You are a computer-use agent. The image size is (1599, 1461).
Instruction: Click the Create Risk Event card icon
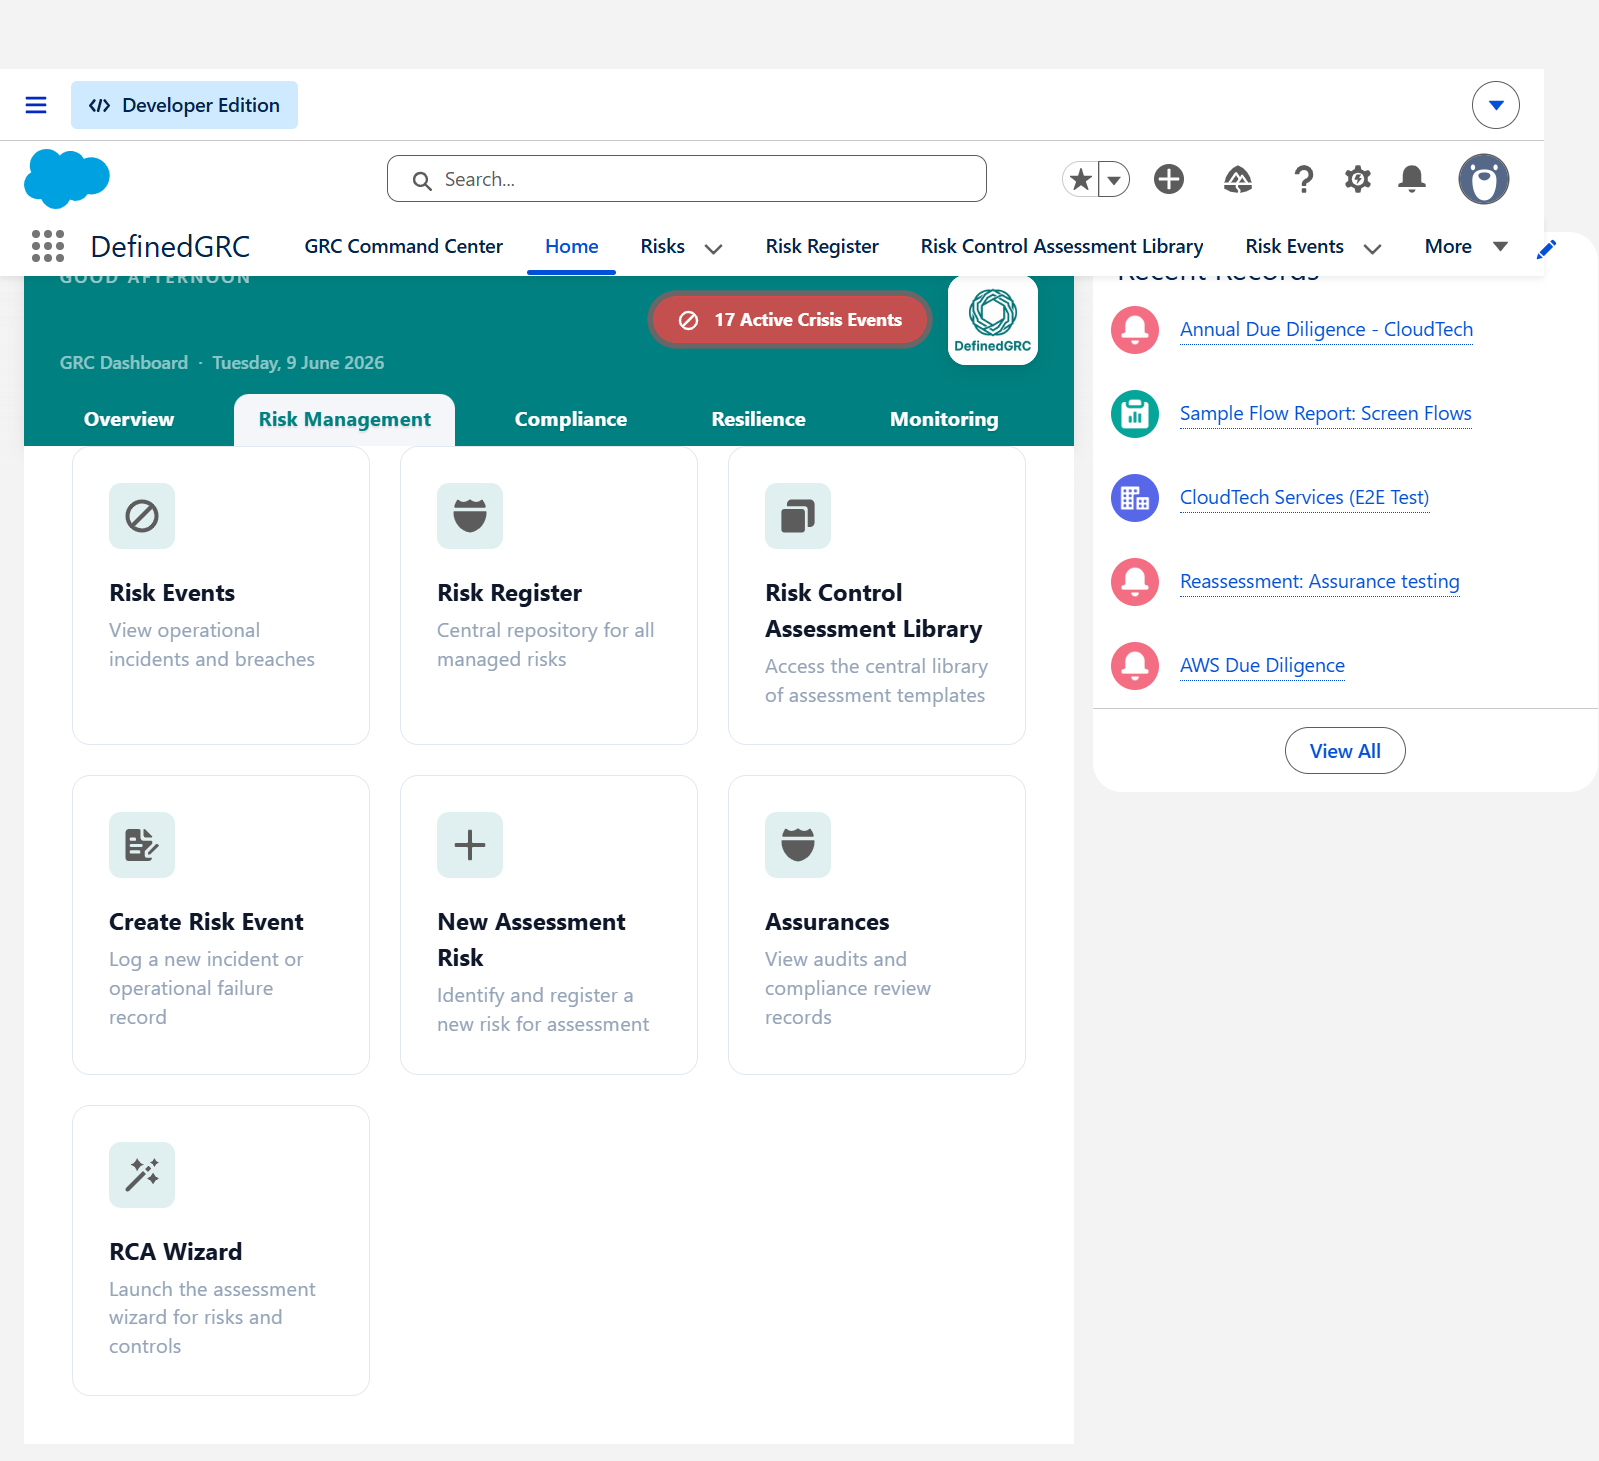[x=142, y=845]
